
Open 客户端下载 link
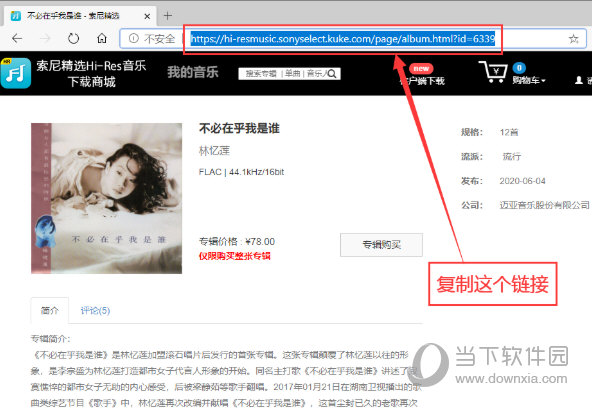[x=422, y=81]
